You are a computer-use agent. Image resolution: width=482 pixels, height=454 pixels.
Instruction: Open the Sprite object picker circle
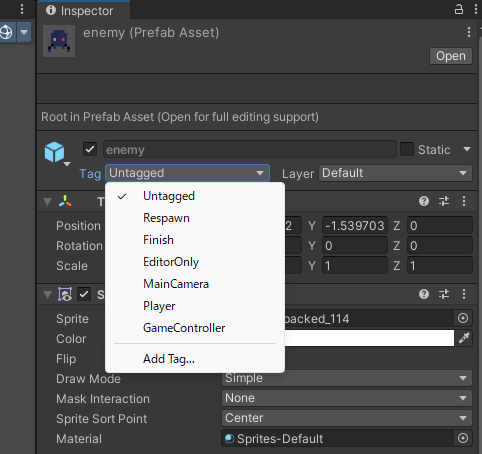(x=463, y=318)
